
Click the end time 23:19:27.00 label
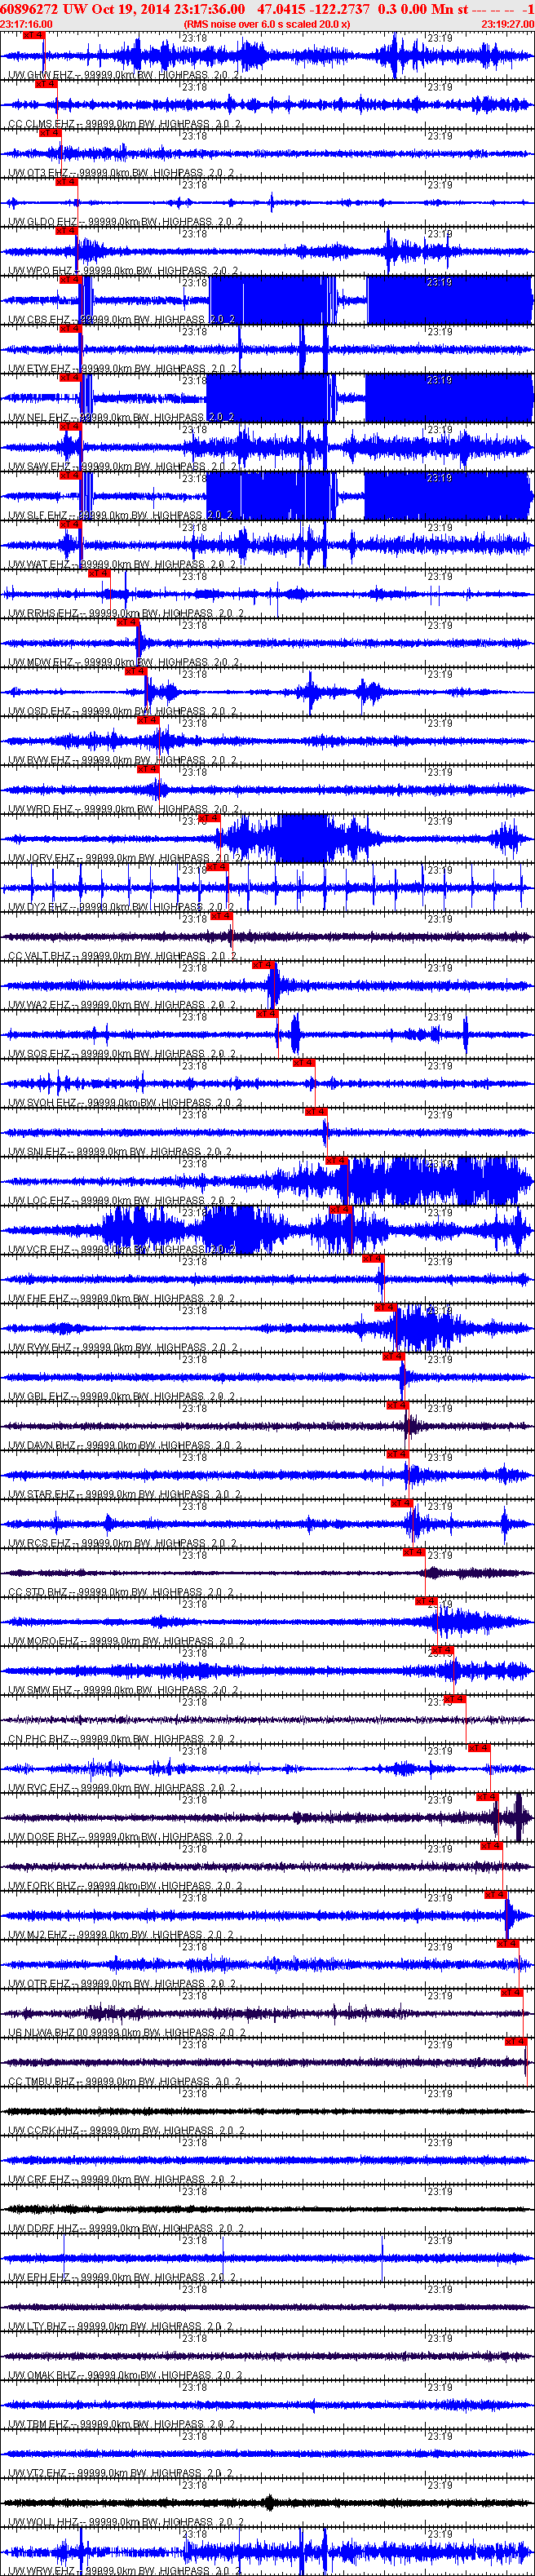tap(507, 24)
